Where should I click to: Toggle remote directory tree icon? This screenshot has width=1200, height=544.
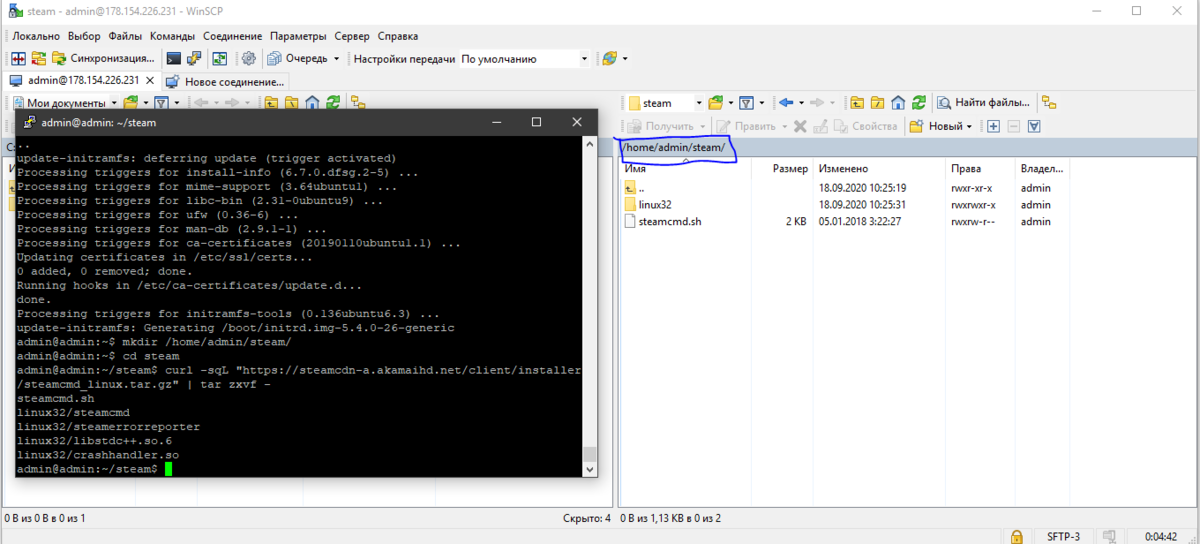pyautogui.click(x=1048, y=102)
